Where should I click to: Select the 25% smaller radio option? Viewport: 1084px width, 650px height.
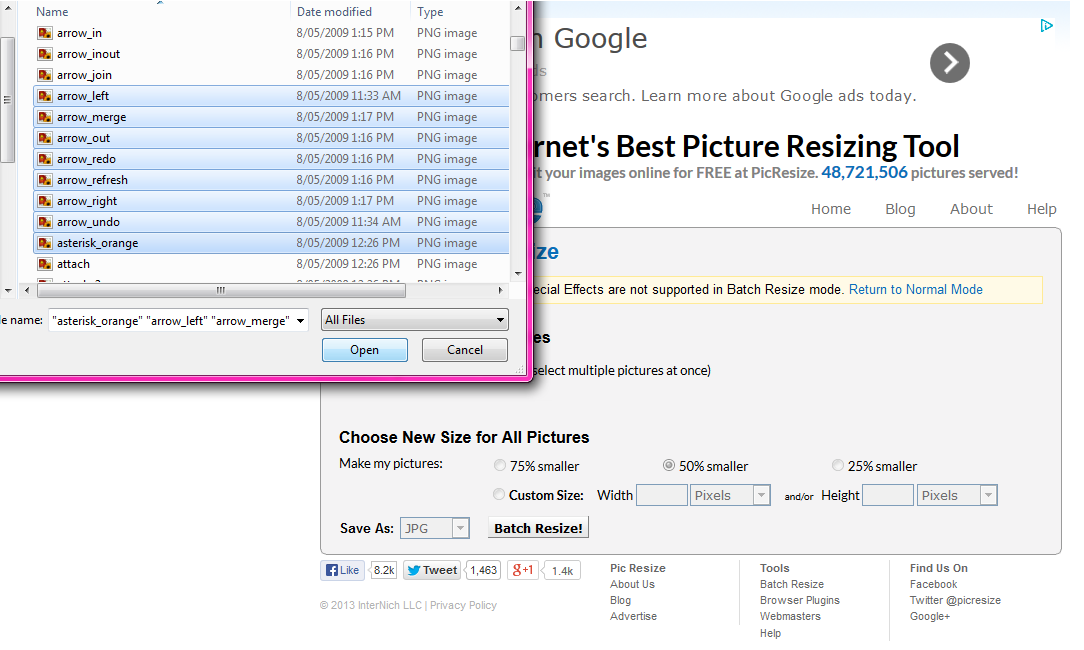tap(838, 465)
